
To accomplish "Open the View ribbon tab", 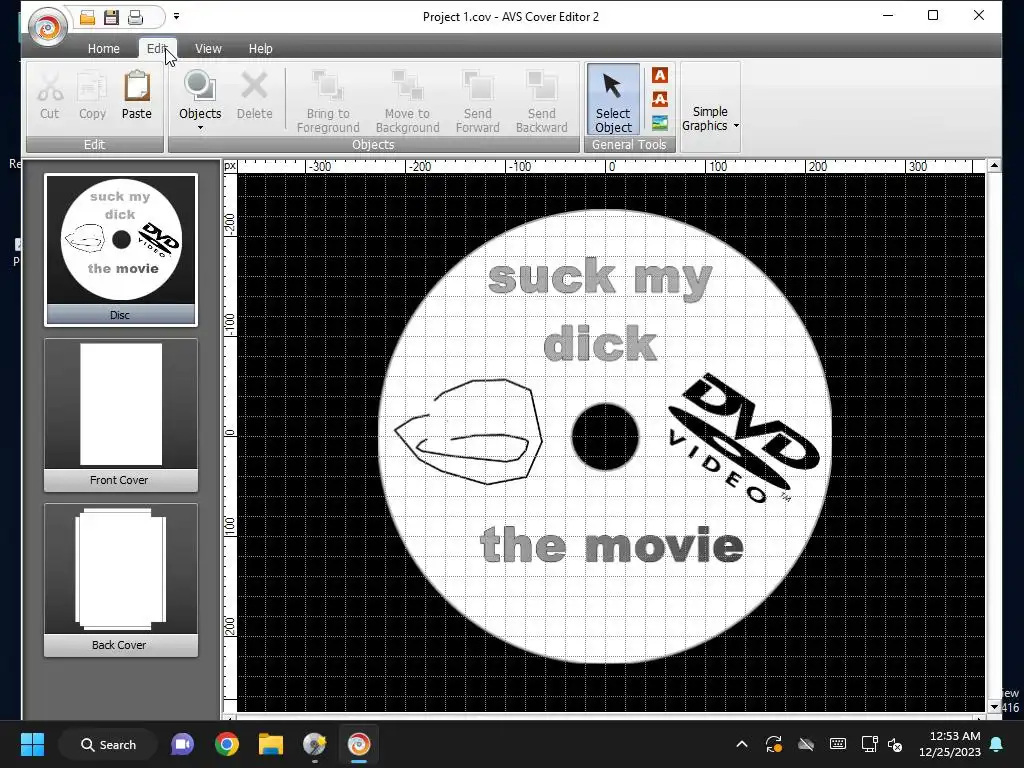I will coord(208,48).
